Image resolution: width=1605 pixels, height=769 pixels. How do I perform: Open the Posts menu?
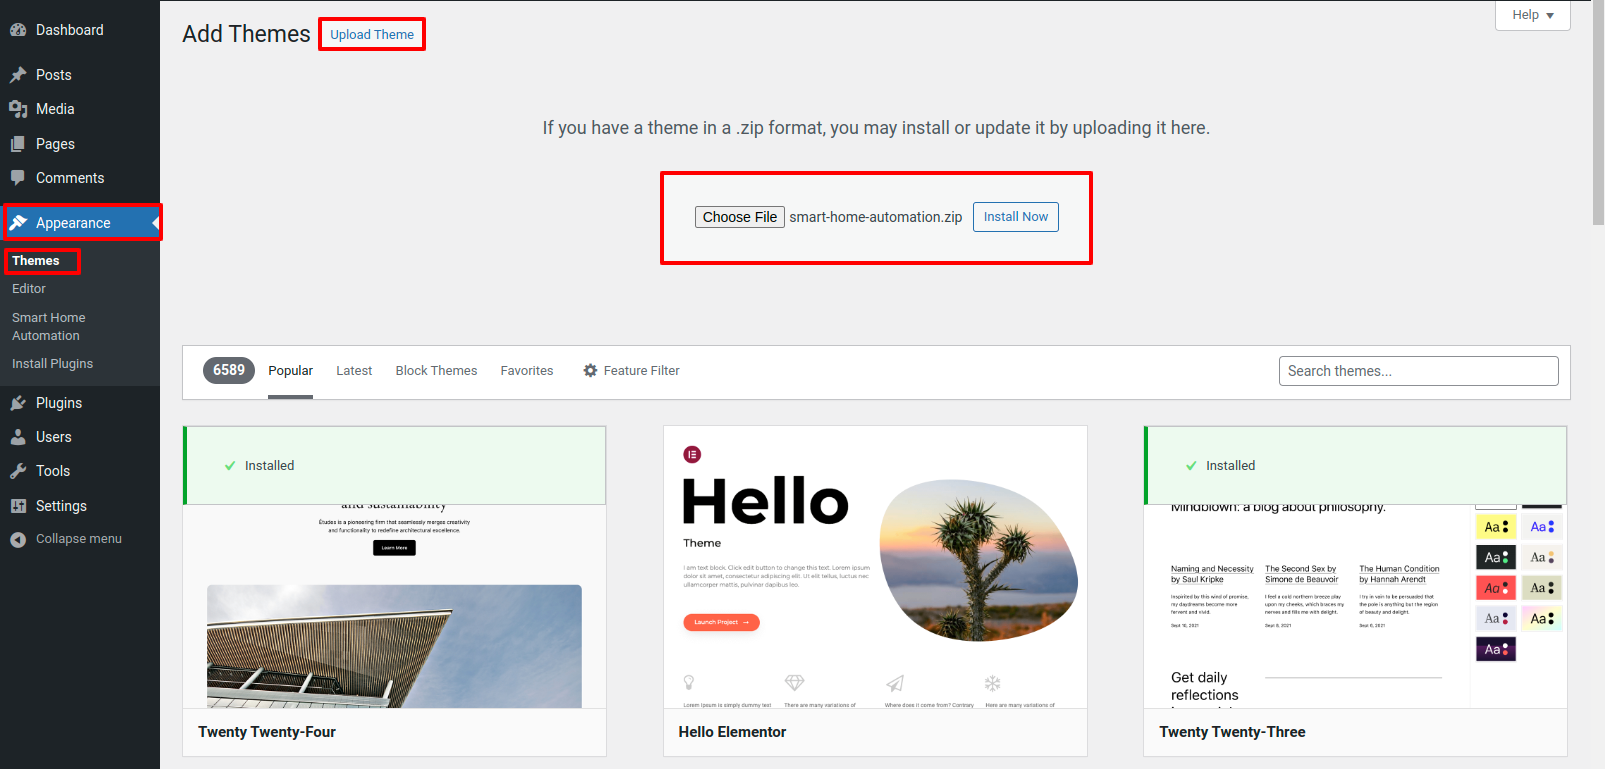80,75
